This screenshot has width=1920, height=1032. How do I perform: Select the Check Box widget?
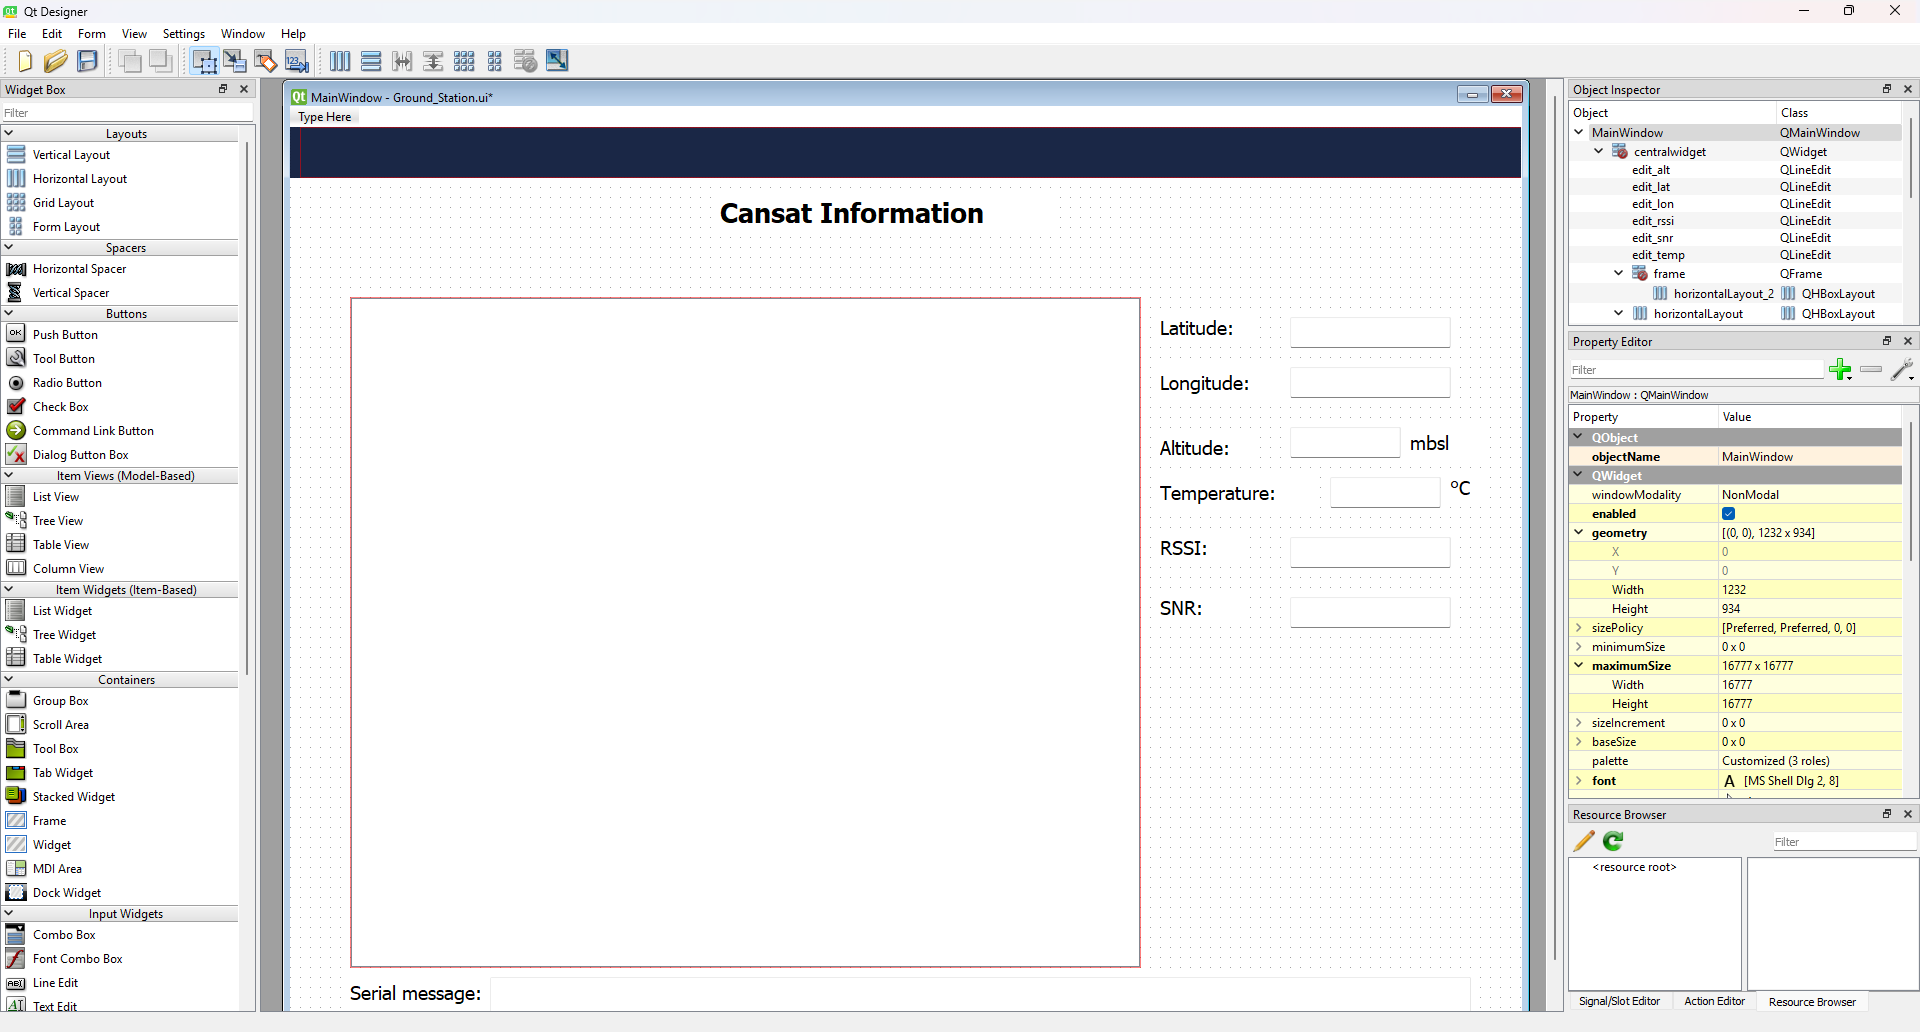click(60, 407)
